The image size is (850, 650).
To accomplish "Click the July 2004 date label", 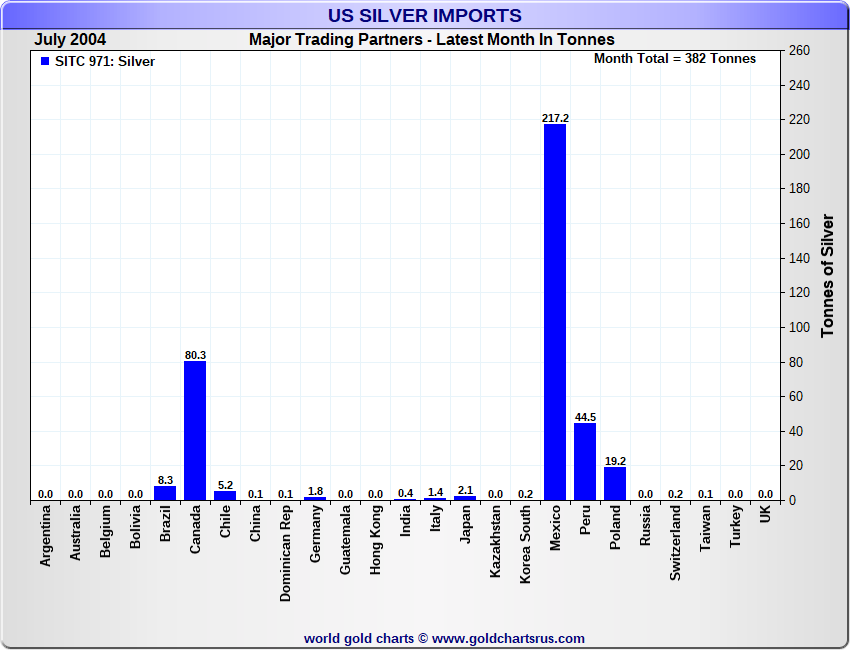I will pos(70,39).
